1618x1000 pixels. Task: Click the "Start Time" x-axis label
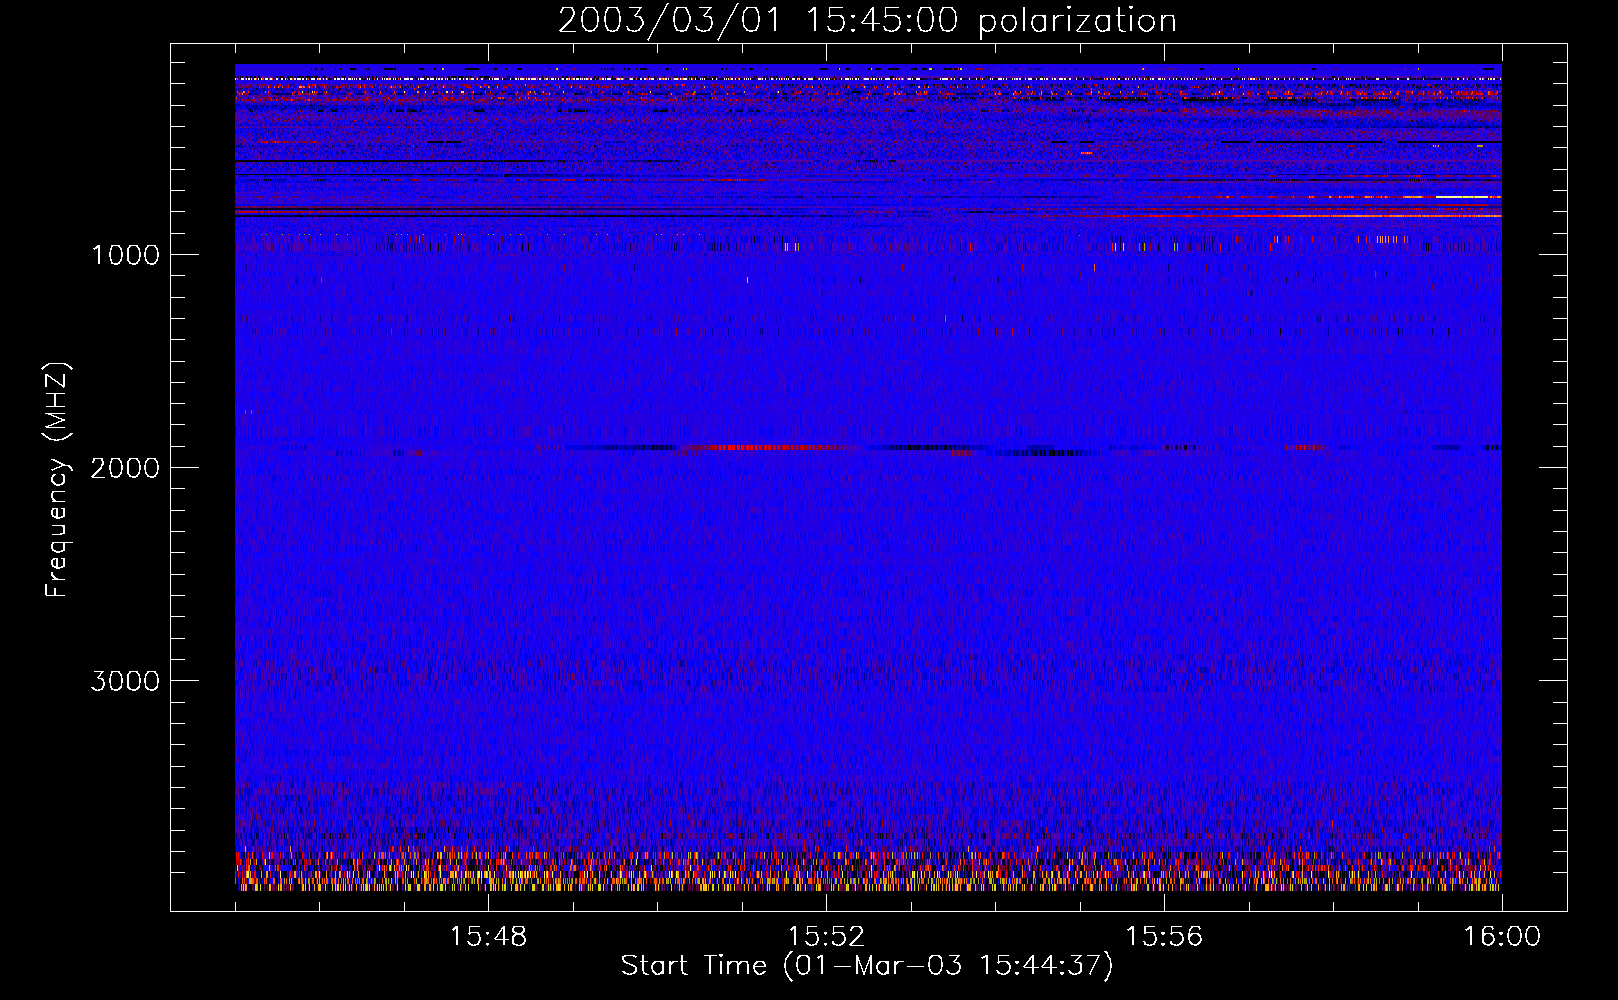pyautogui.click(x=866, y=966)
